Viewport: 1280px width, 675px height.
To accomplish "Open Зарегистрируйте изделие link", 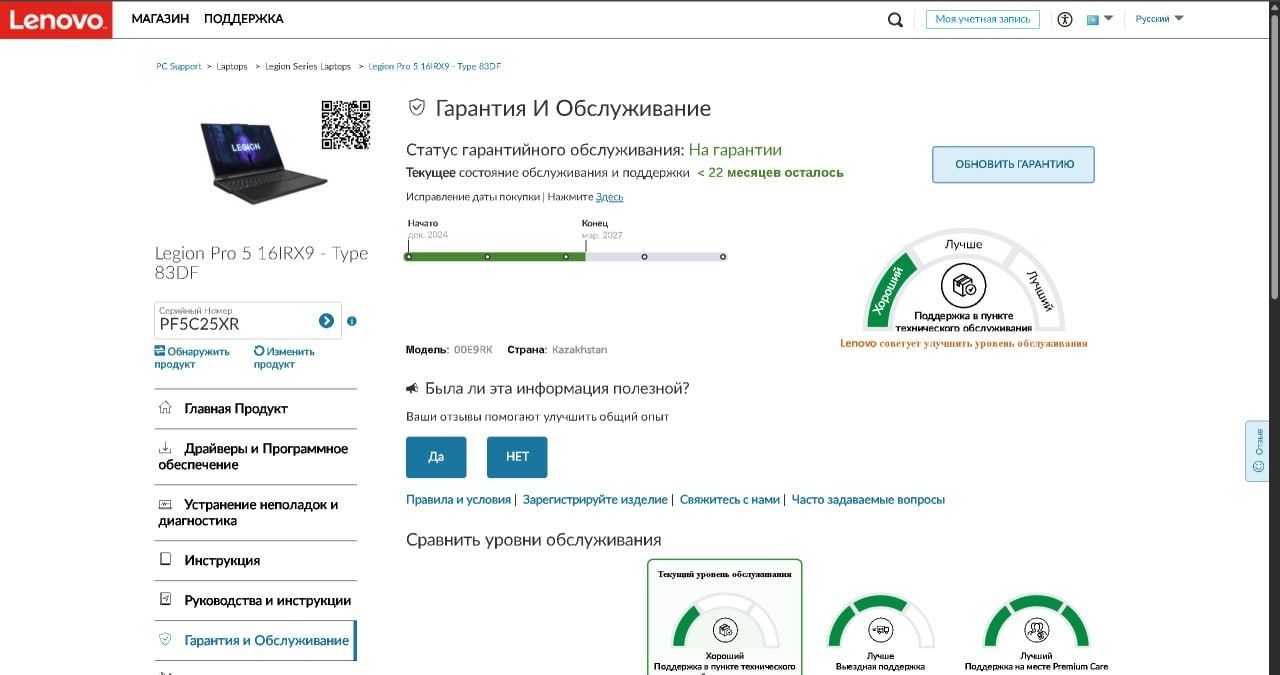I will pos(595,500).
